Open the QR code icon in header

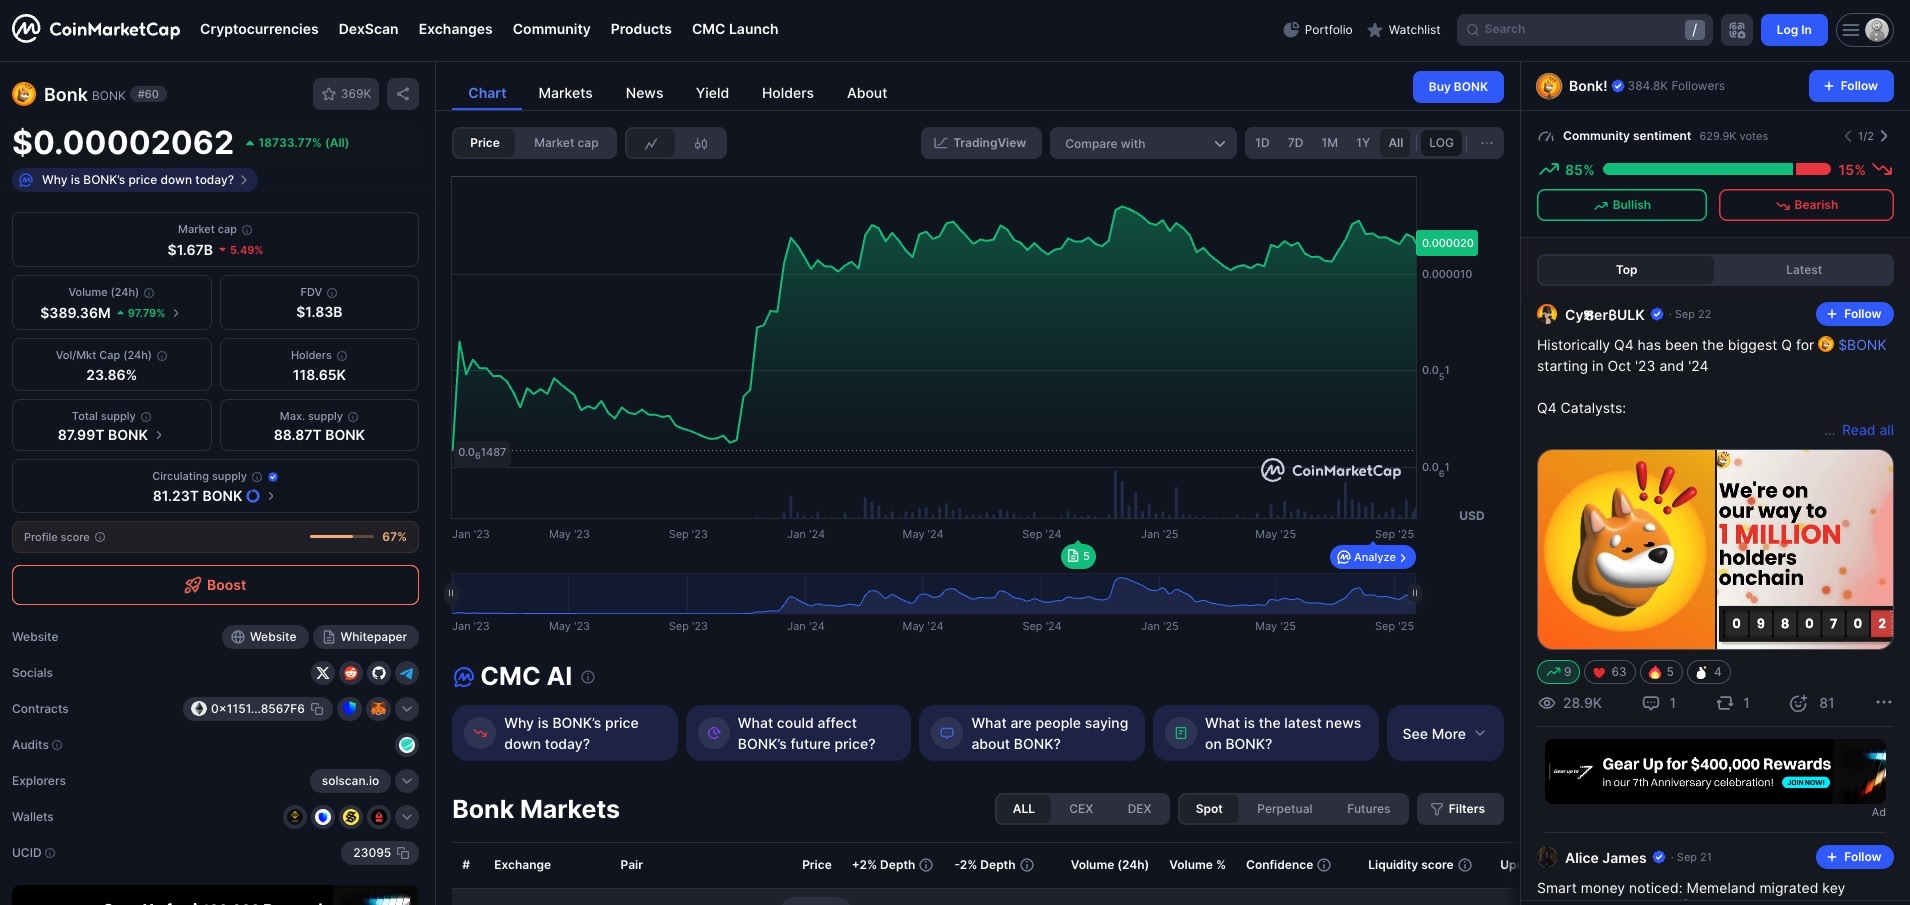coord(1737,30)
